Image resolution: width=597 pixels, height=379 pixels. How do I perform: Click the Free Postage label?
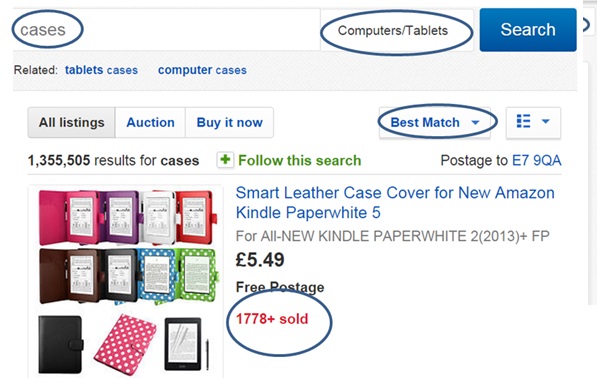280,287
